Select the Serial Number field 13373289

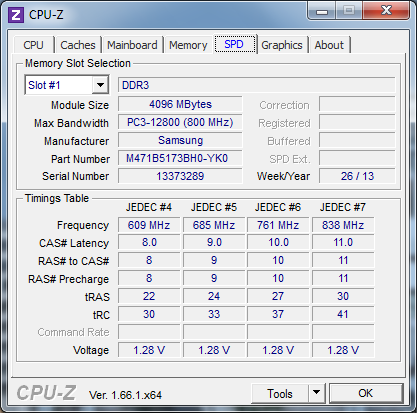(x=180, y=176)
